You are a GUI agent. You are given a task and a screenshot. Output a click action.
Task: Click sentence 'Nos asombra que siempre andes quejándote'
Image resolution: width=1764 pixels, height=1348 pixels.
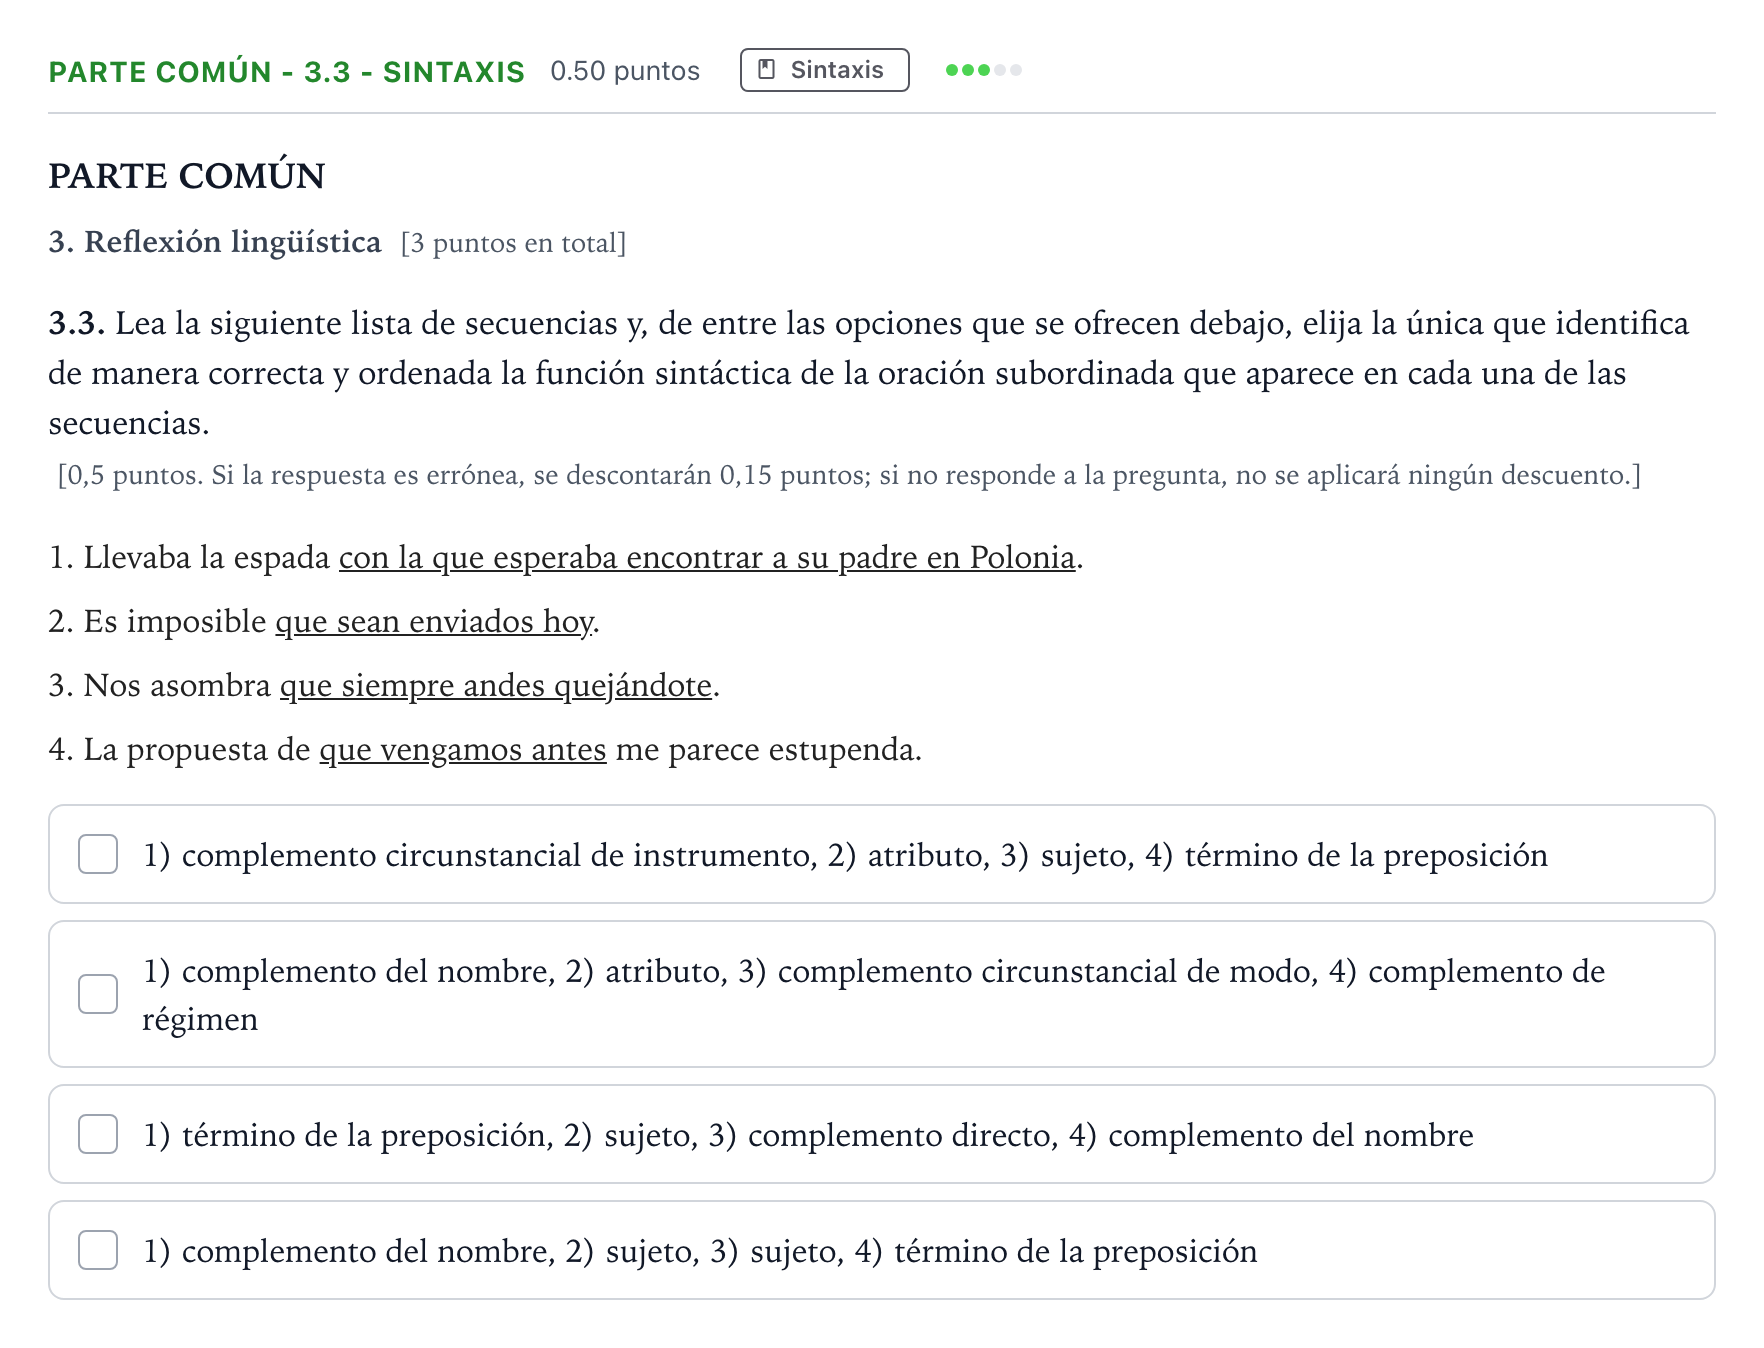tap(384, 686)
